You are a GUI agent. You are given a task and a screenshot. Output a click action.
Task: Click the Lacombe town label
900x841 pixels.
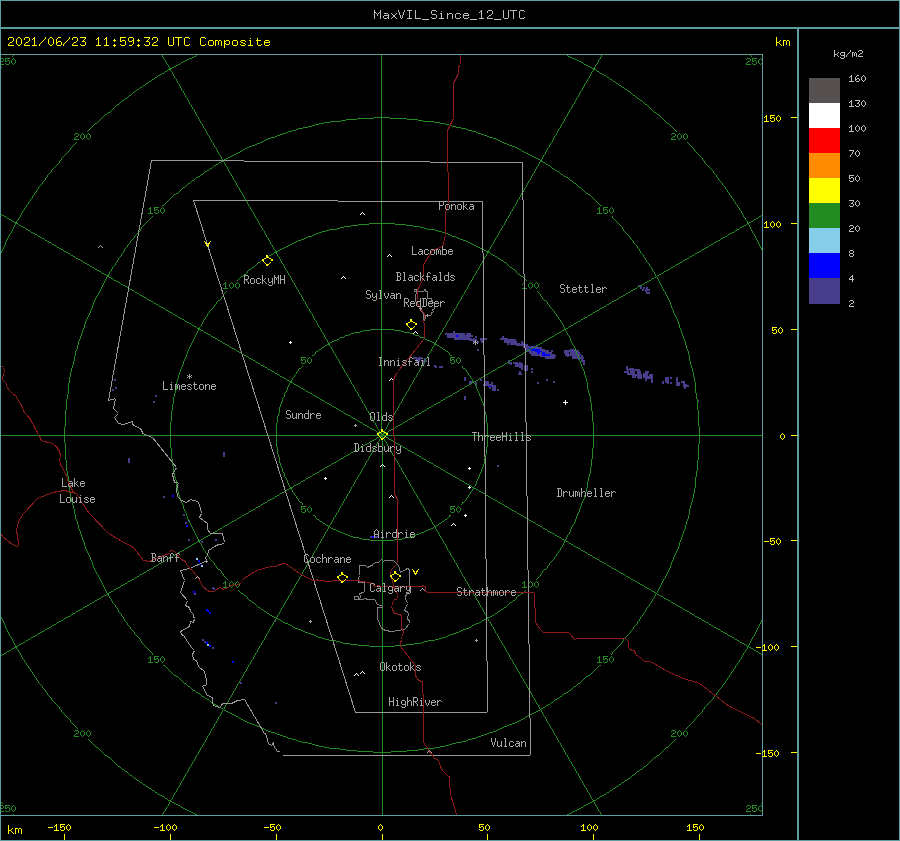[432, 251]
